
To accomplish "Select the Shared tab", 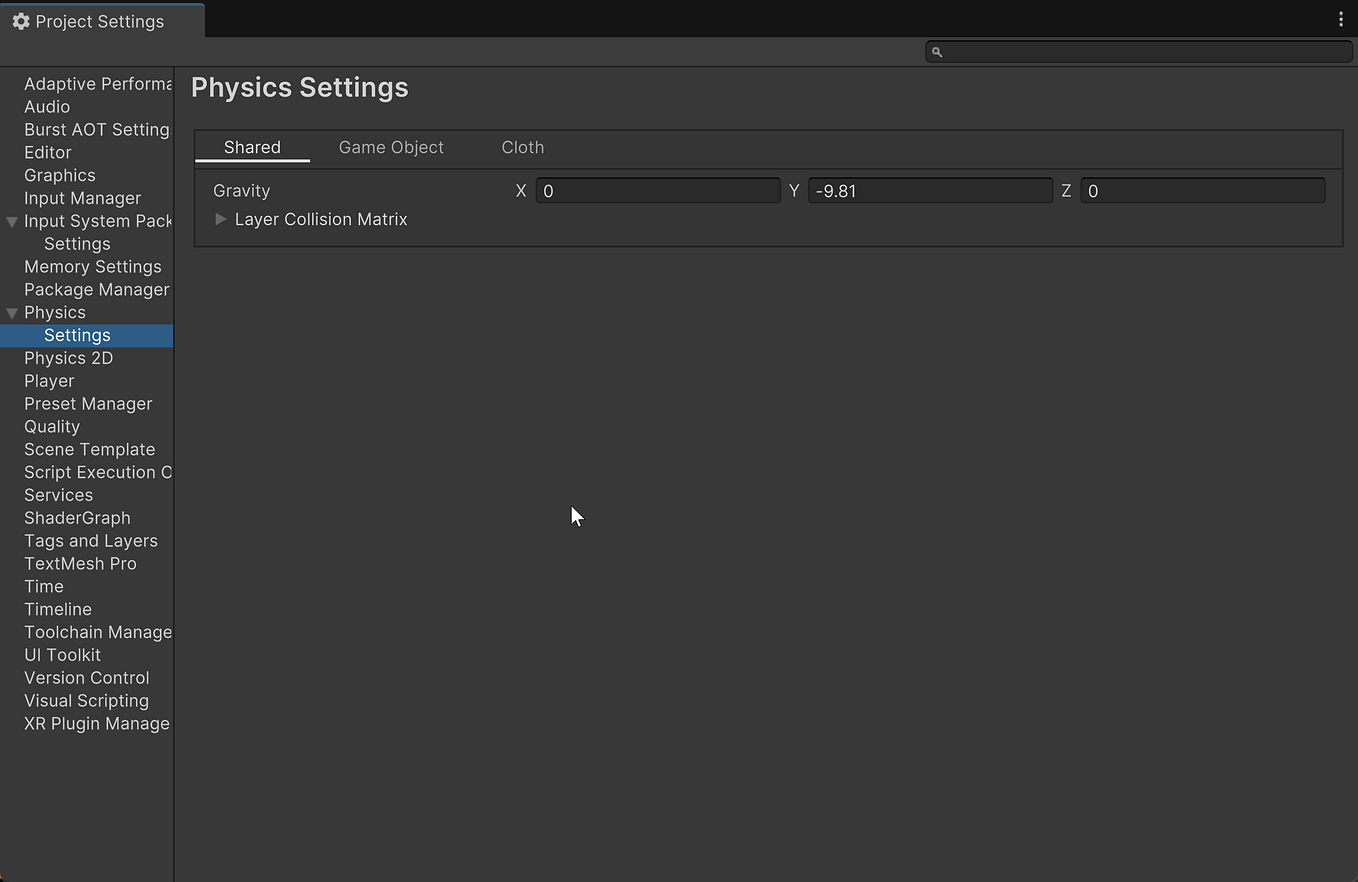I will [x=252, y=147].
